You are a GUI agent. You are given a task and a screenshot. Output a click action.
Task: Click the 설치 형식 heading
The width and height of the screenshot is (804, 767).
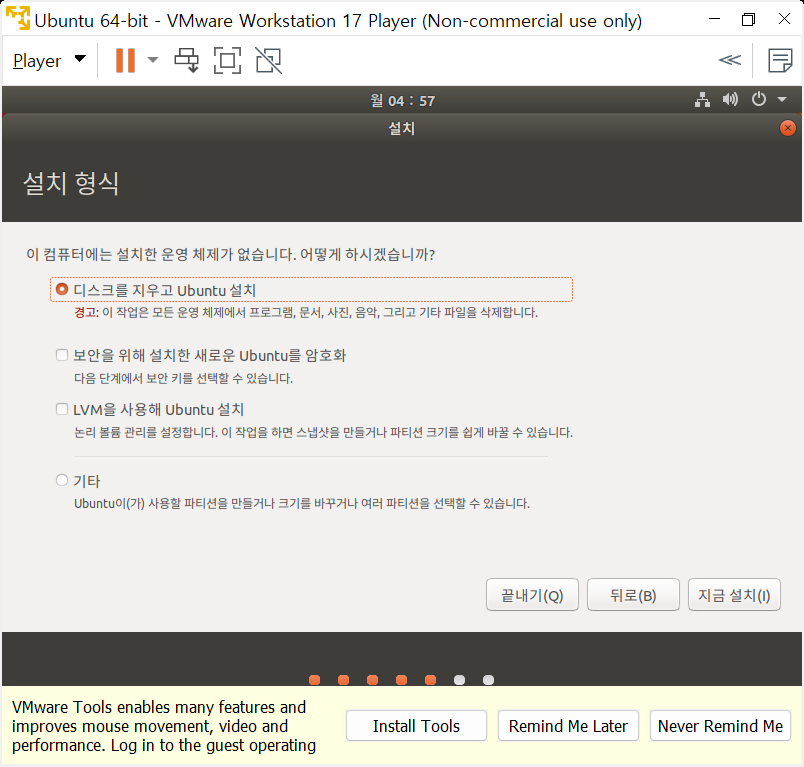point(71,183)
